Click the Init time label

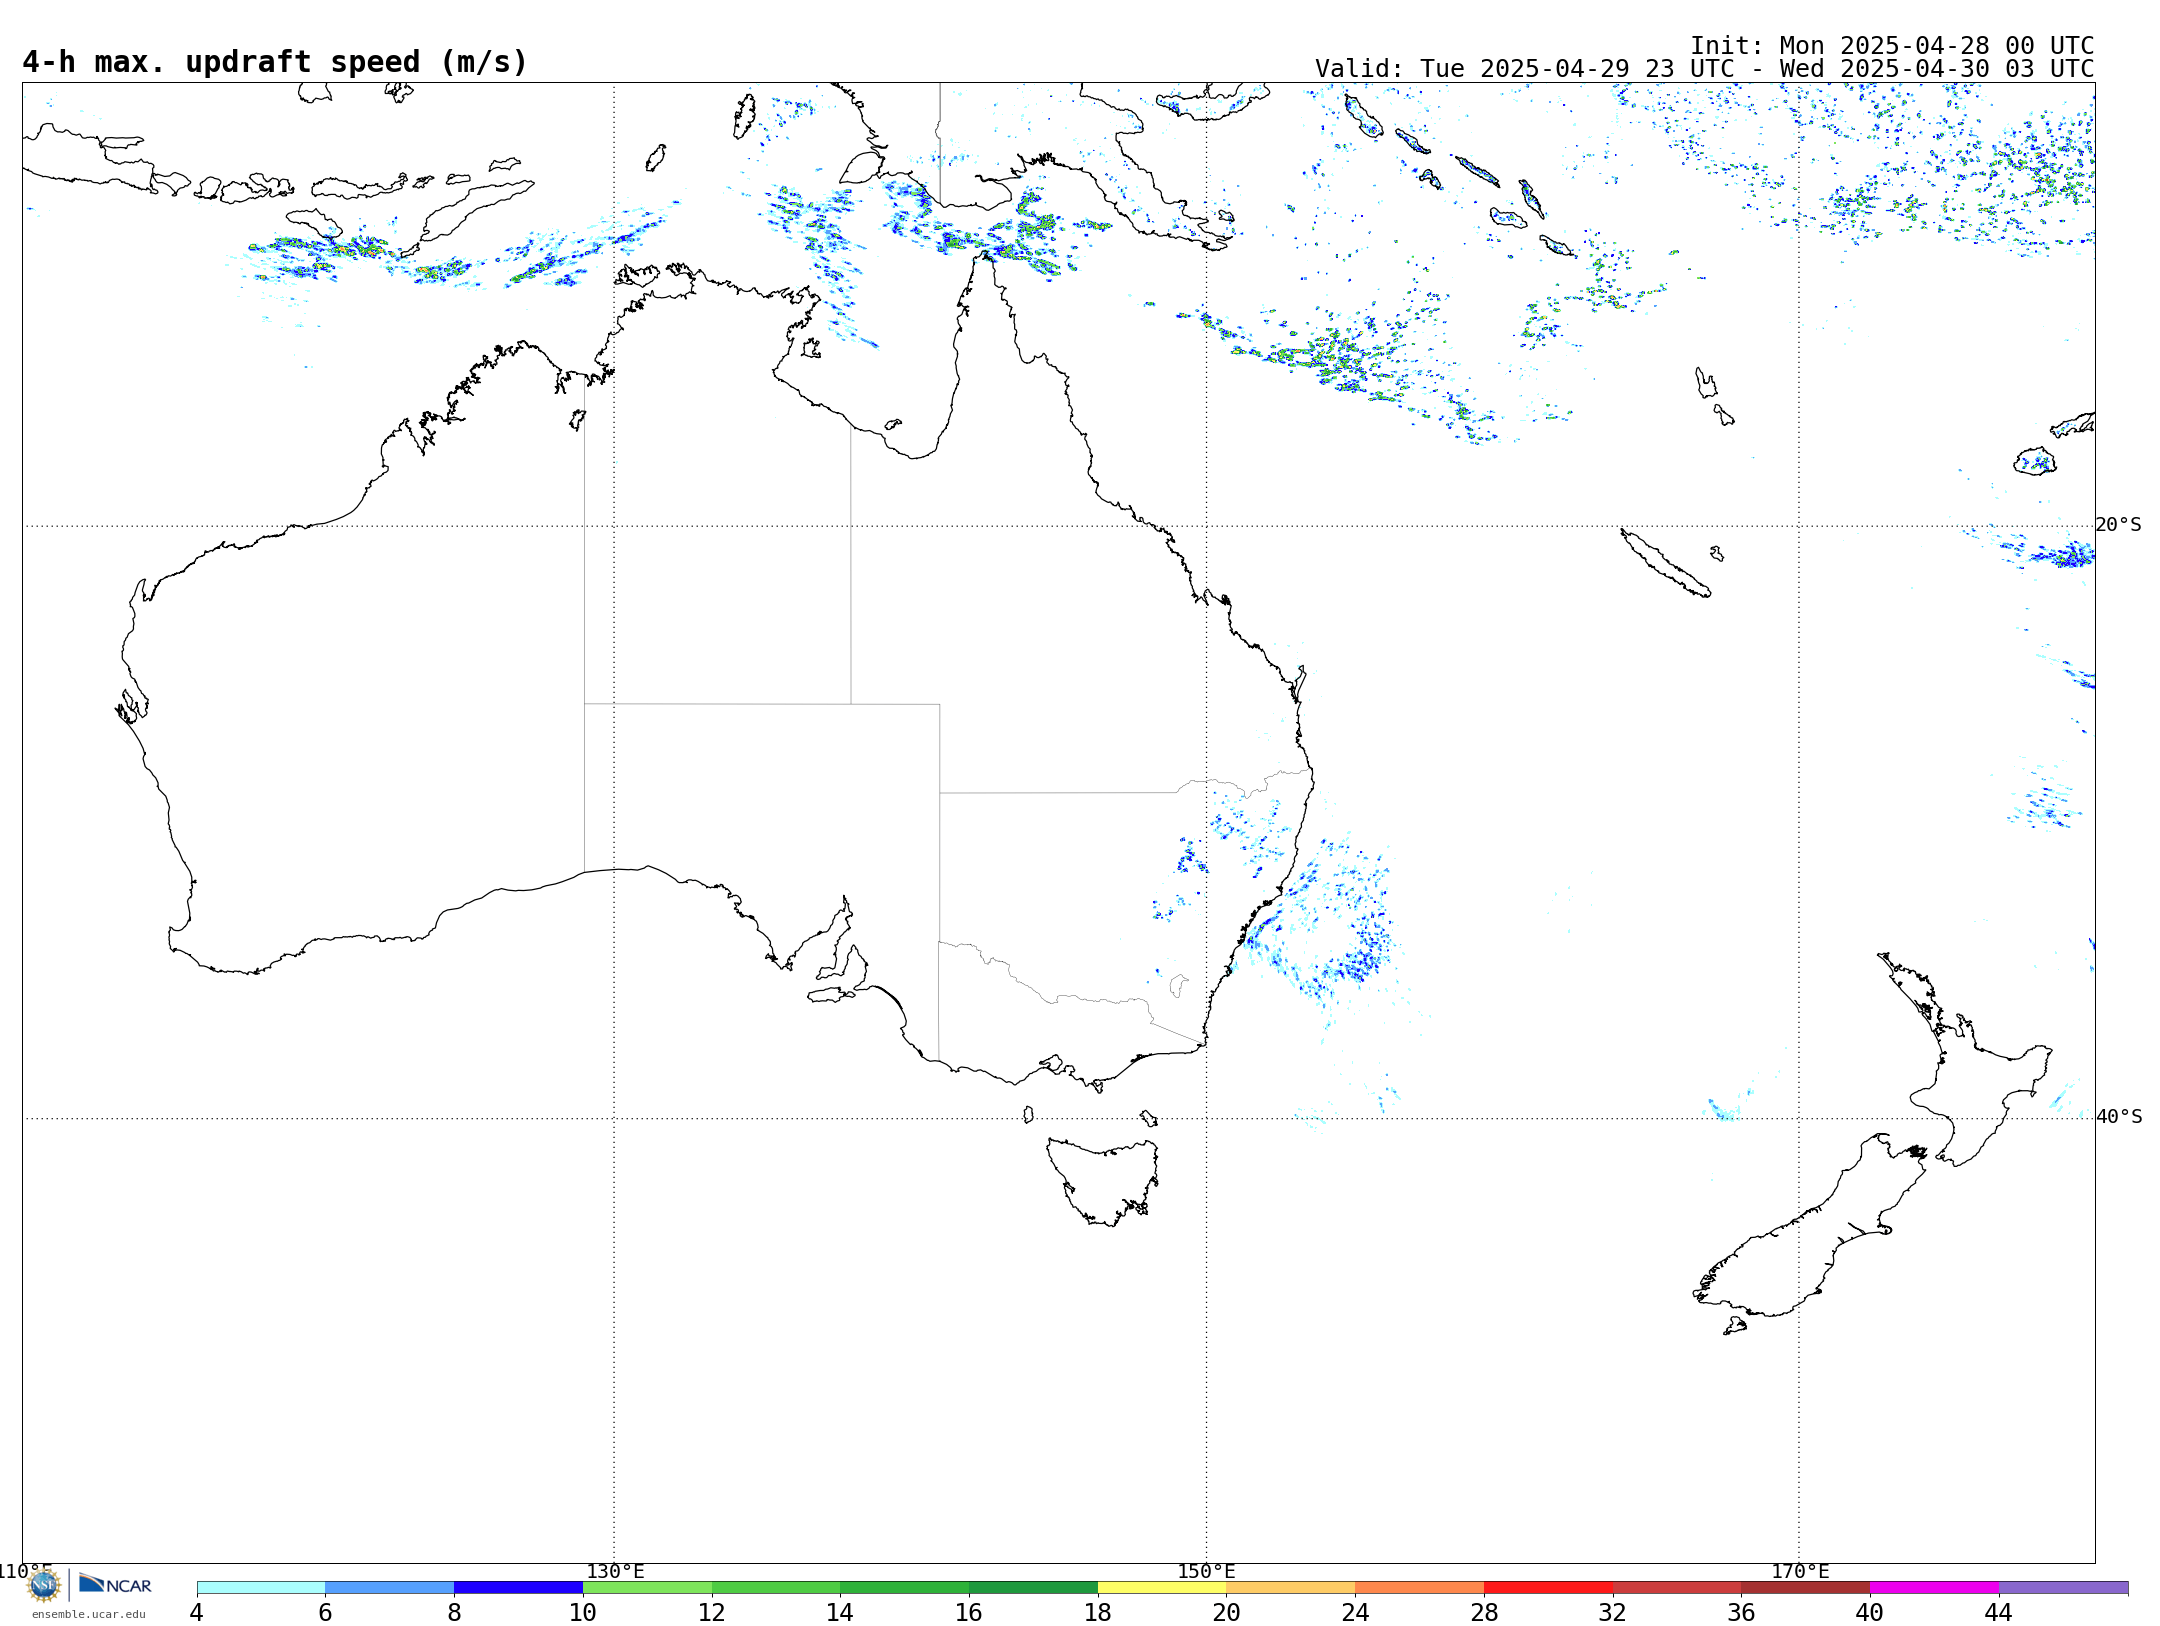pyautogui.click(x=1892, y=46)
